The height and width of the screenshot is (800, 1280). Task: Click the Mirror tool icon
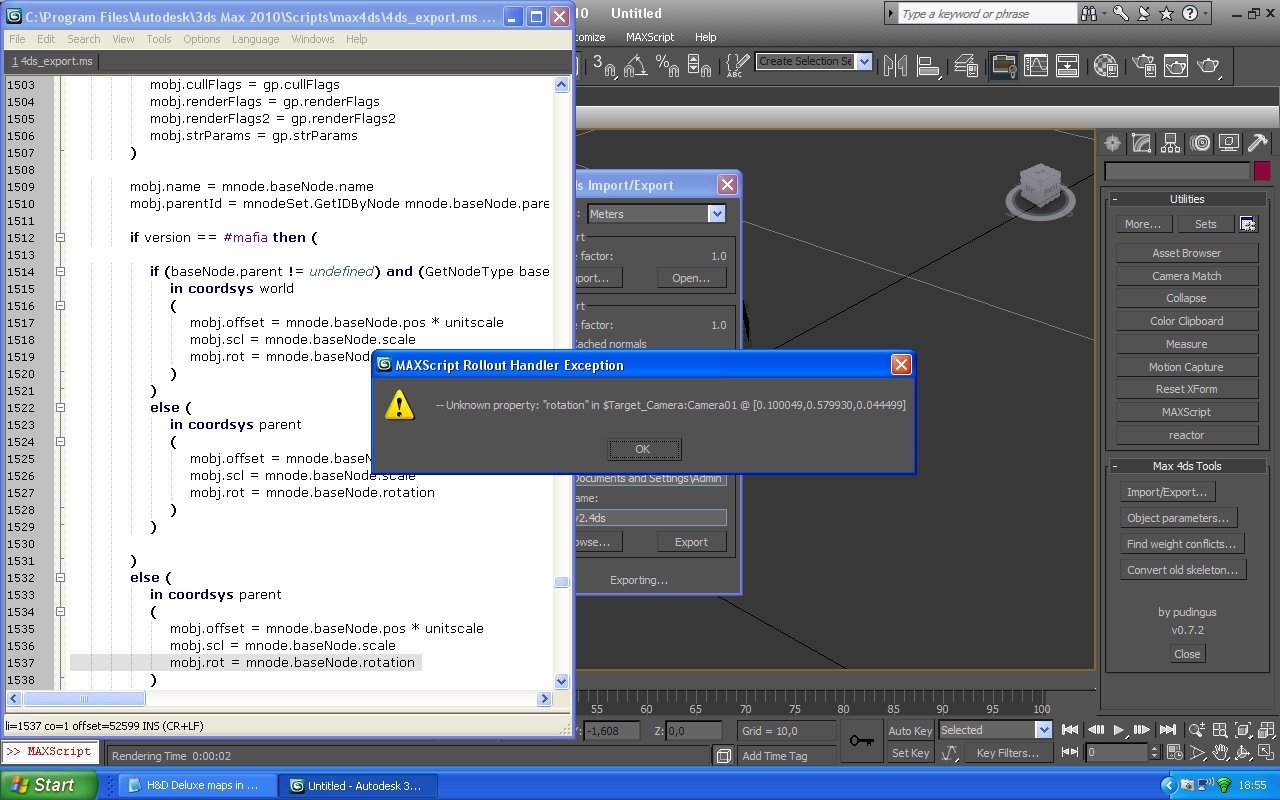coord(895,66)
